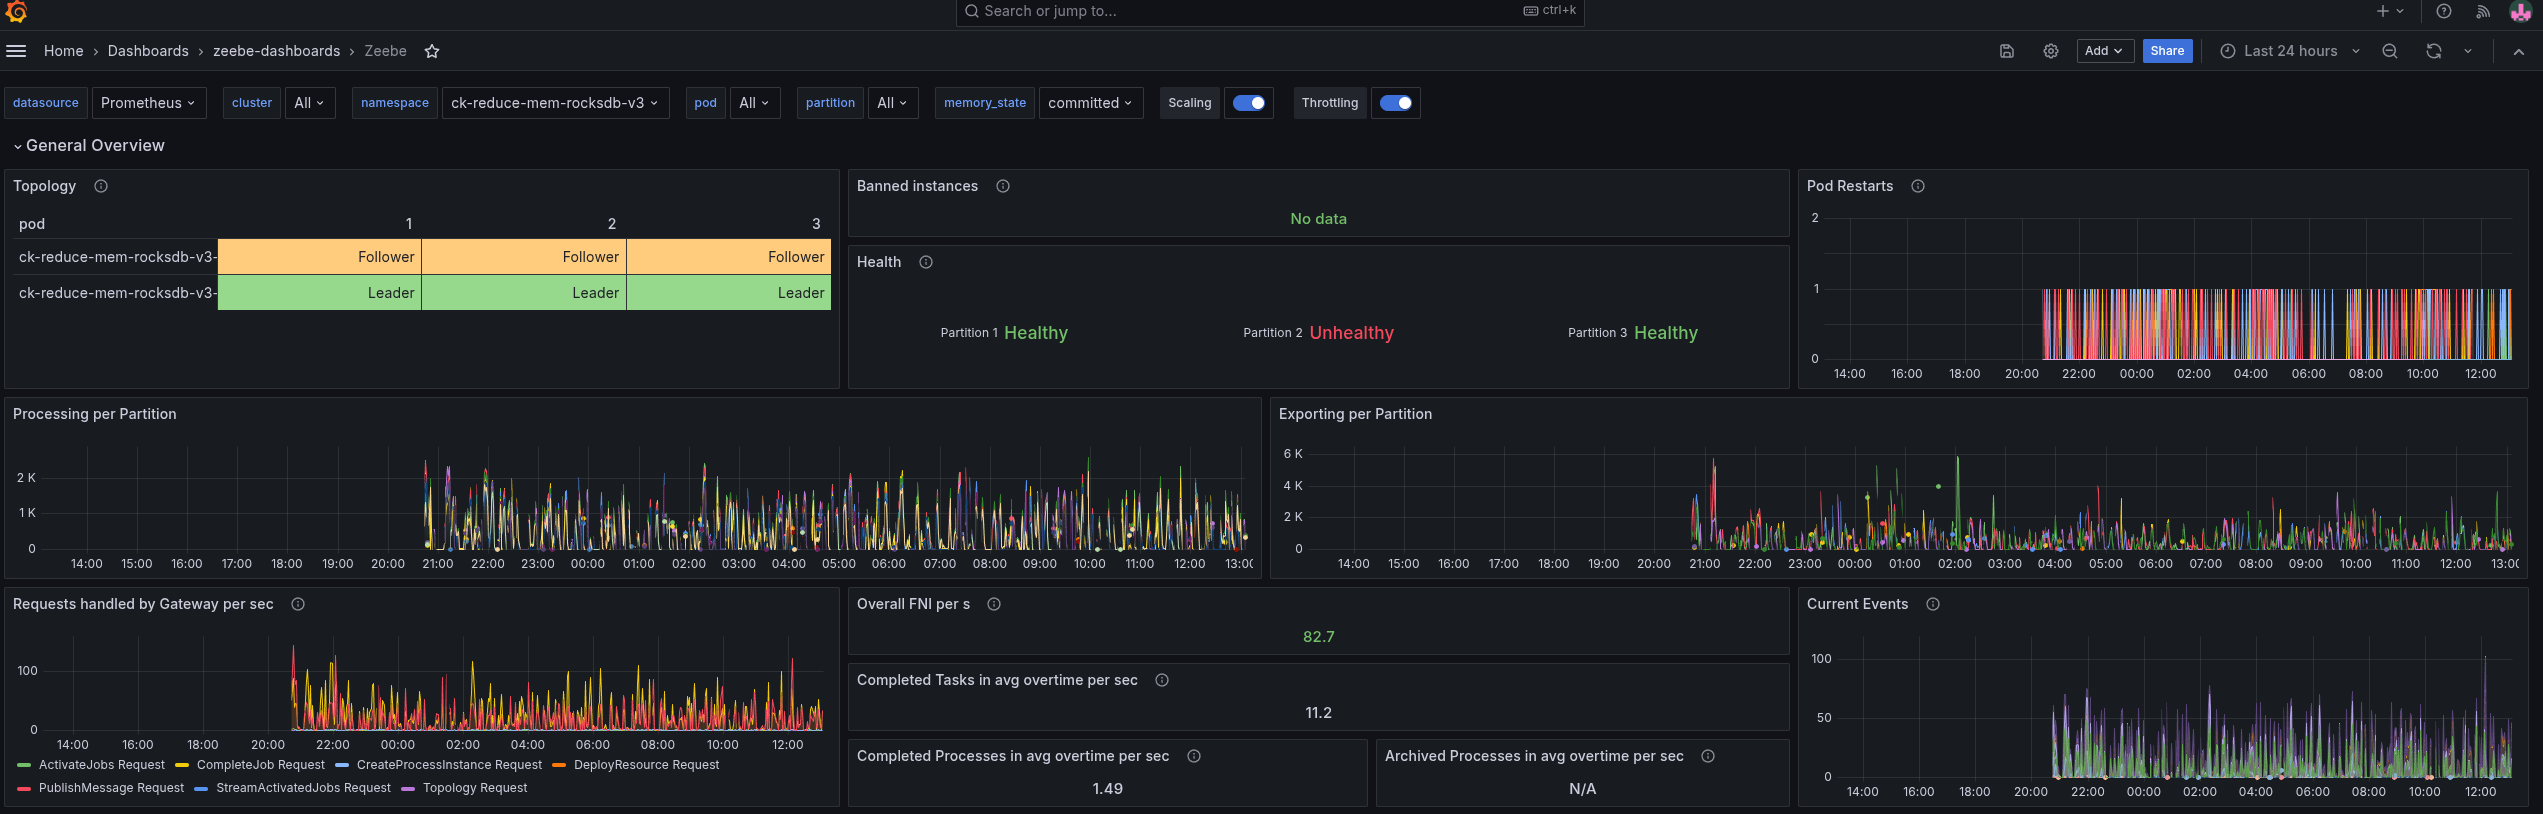
Task: Open the cluster All dropdown
Action: 310,103
